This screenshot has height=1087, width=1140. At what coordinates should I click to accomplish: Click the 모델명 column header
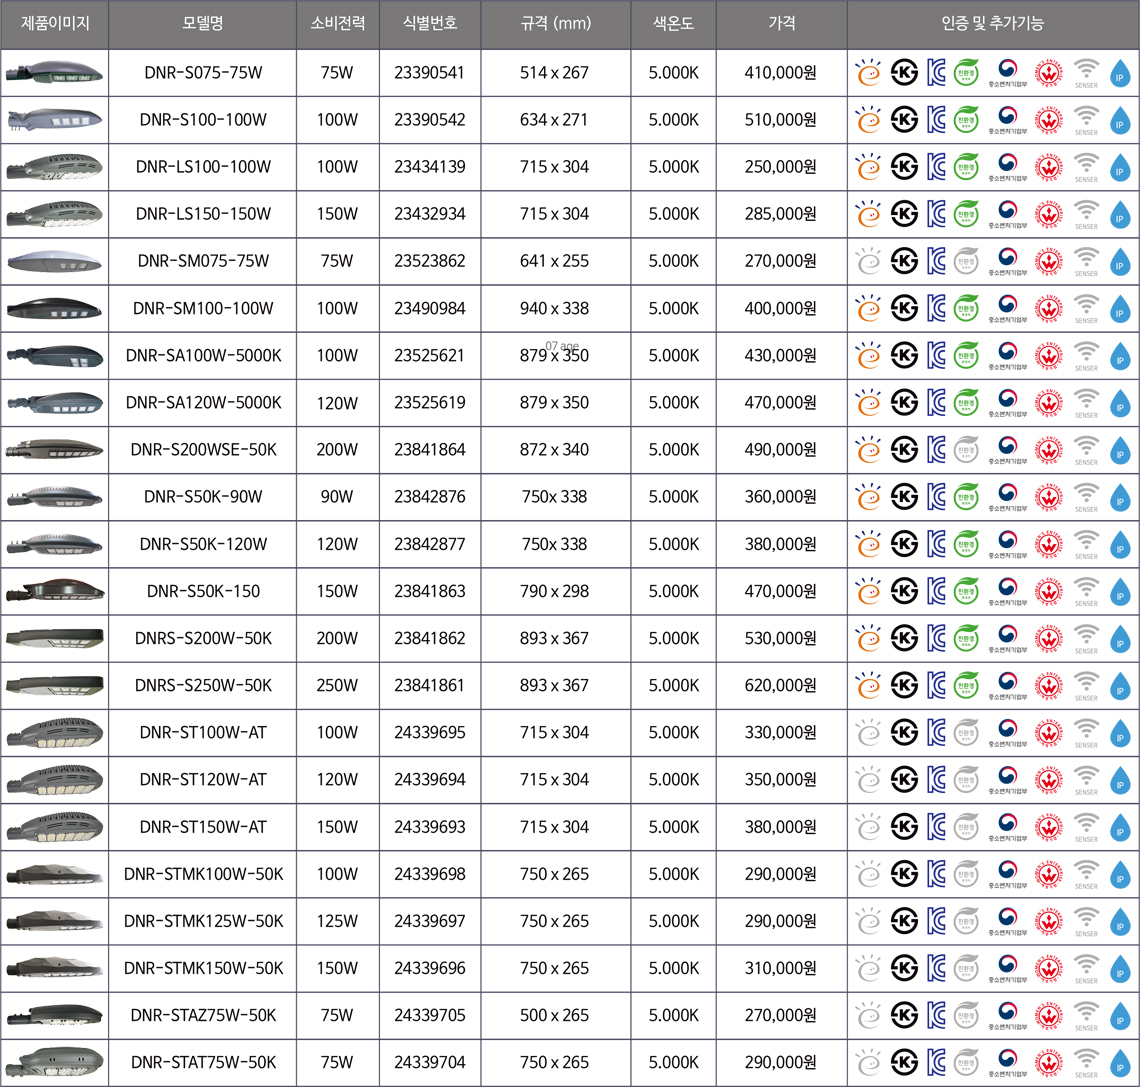pyautogui.click(x=203, y=23)
